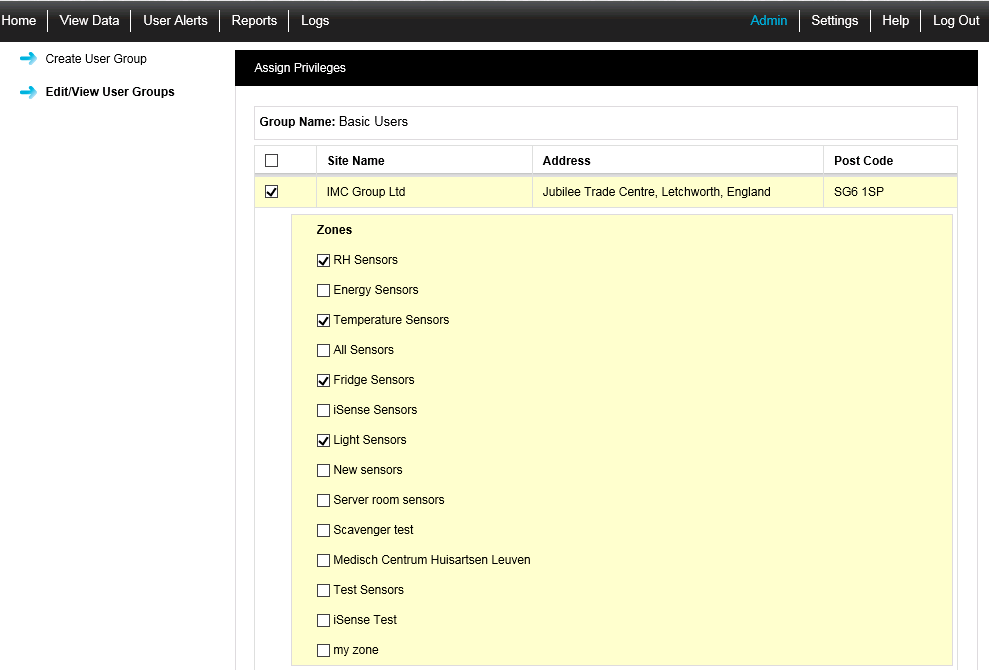
Task: Click the Site Name column header
Action: click(x=356, y=161)
